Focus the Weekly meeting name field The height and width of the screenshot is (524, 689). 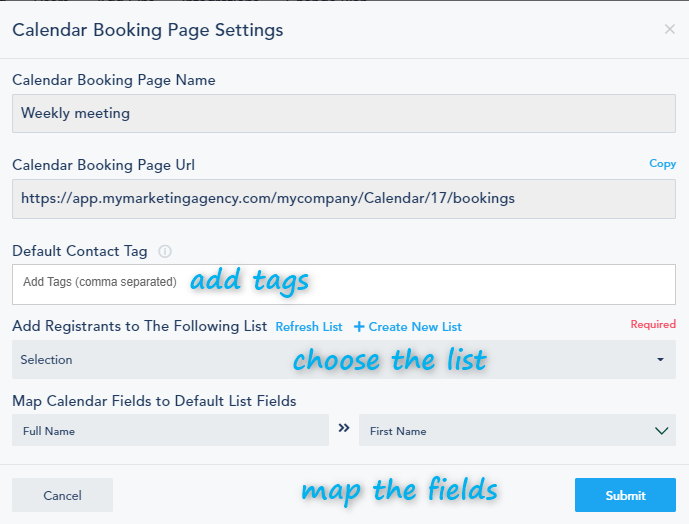point(344,114)
